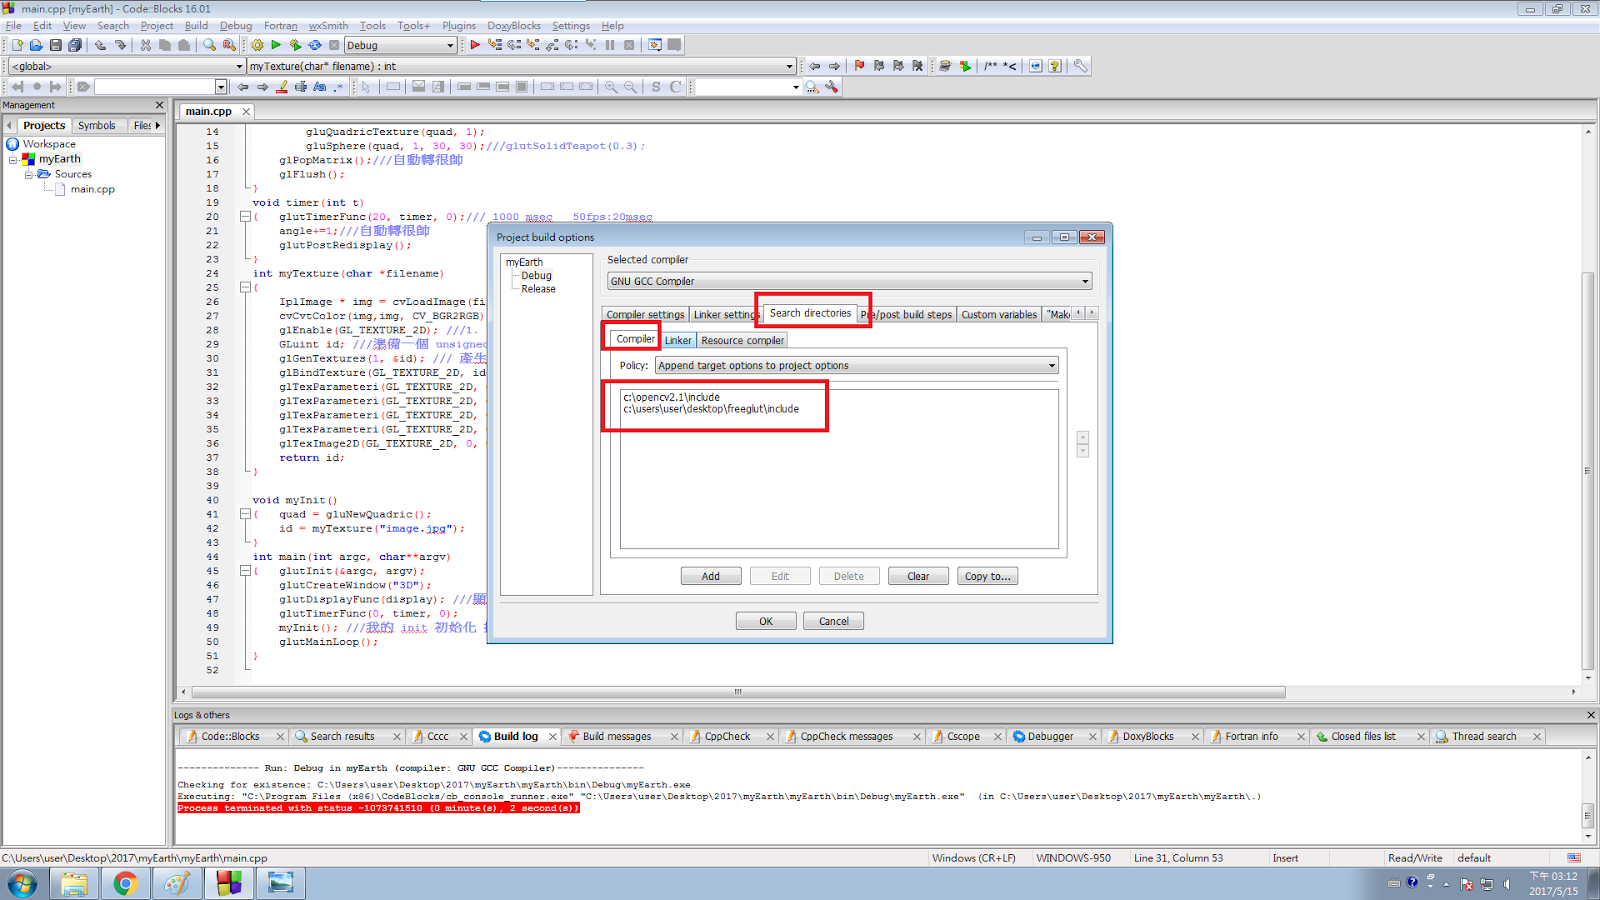Viewport: 1600px width, 900px height.
Task: Collapse the myTexture function code fold
Action: click(245, 287)
